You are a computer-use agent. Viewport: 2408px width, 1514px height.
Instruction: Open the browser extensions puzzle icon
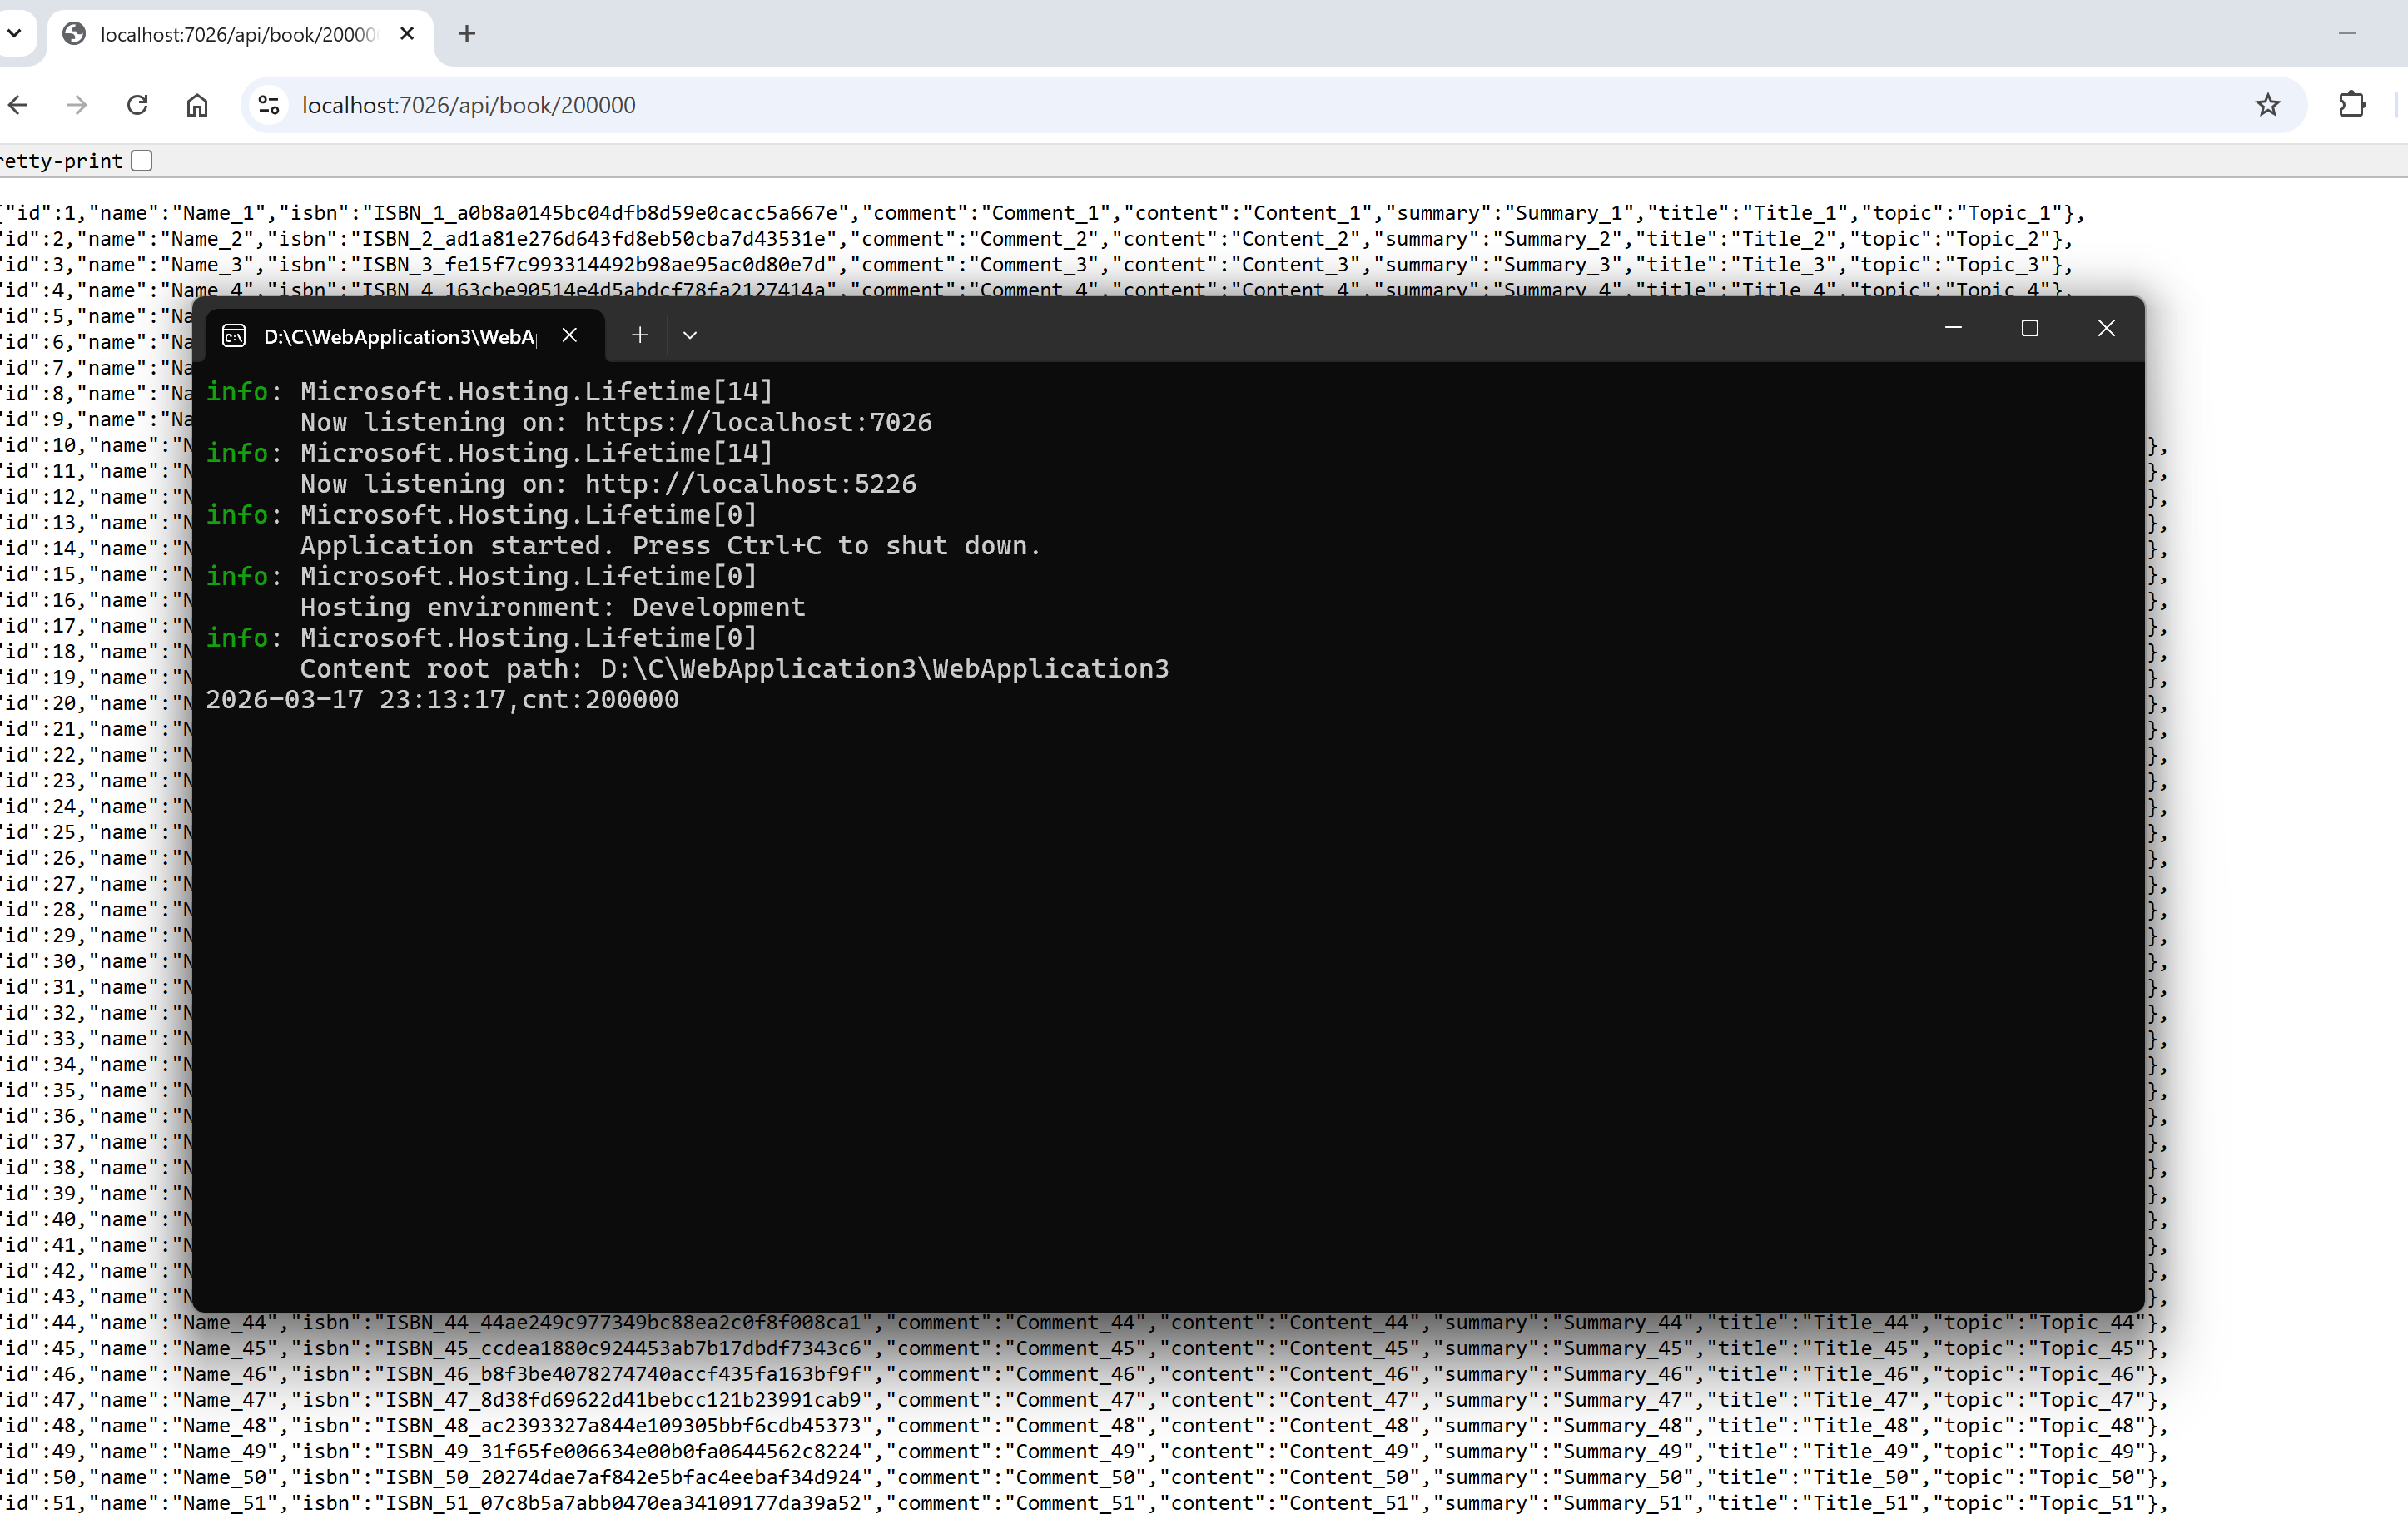coord(2352,105)
